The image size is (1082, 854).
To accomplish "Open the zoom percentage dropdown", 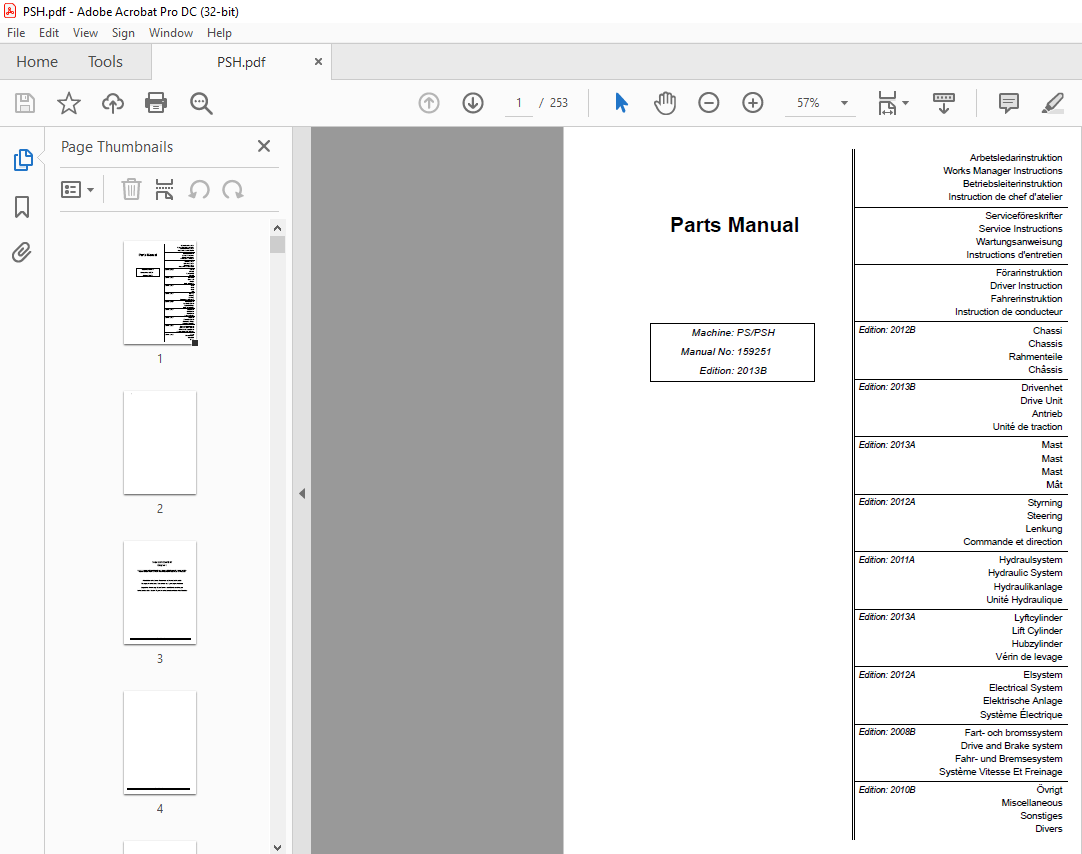I will 844,103.
